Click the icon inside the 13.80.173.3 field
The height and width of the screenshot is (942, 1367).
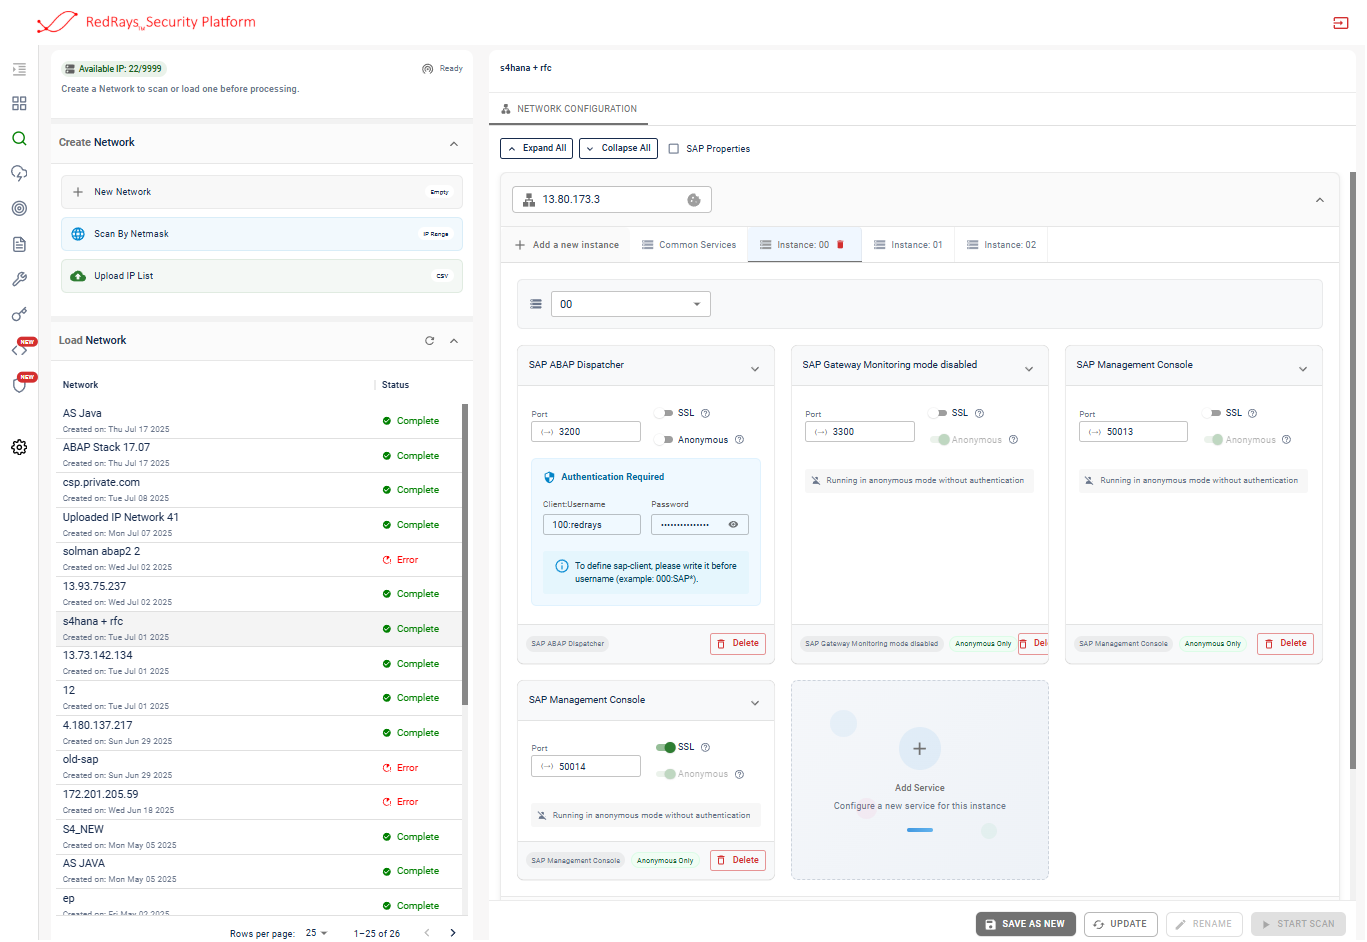tap(694, 200)
